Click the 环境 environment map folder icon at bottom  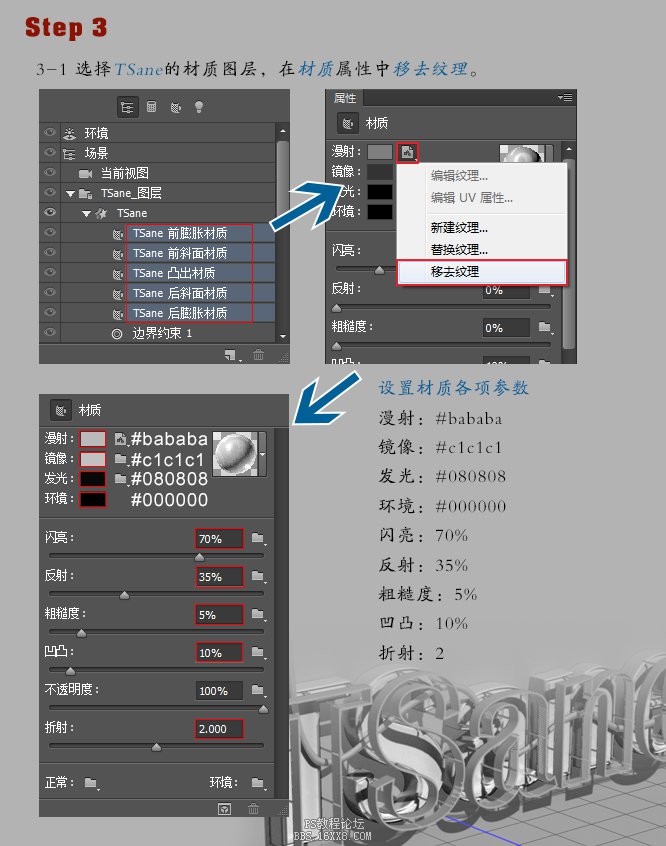click(x=258, y=782)
